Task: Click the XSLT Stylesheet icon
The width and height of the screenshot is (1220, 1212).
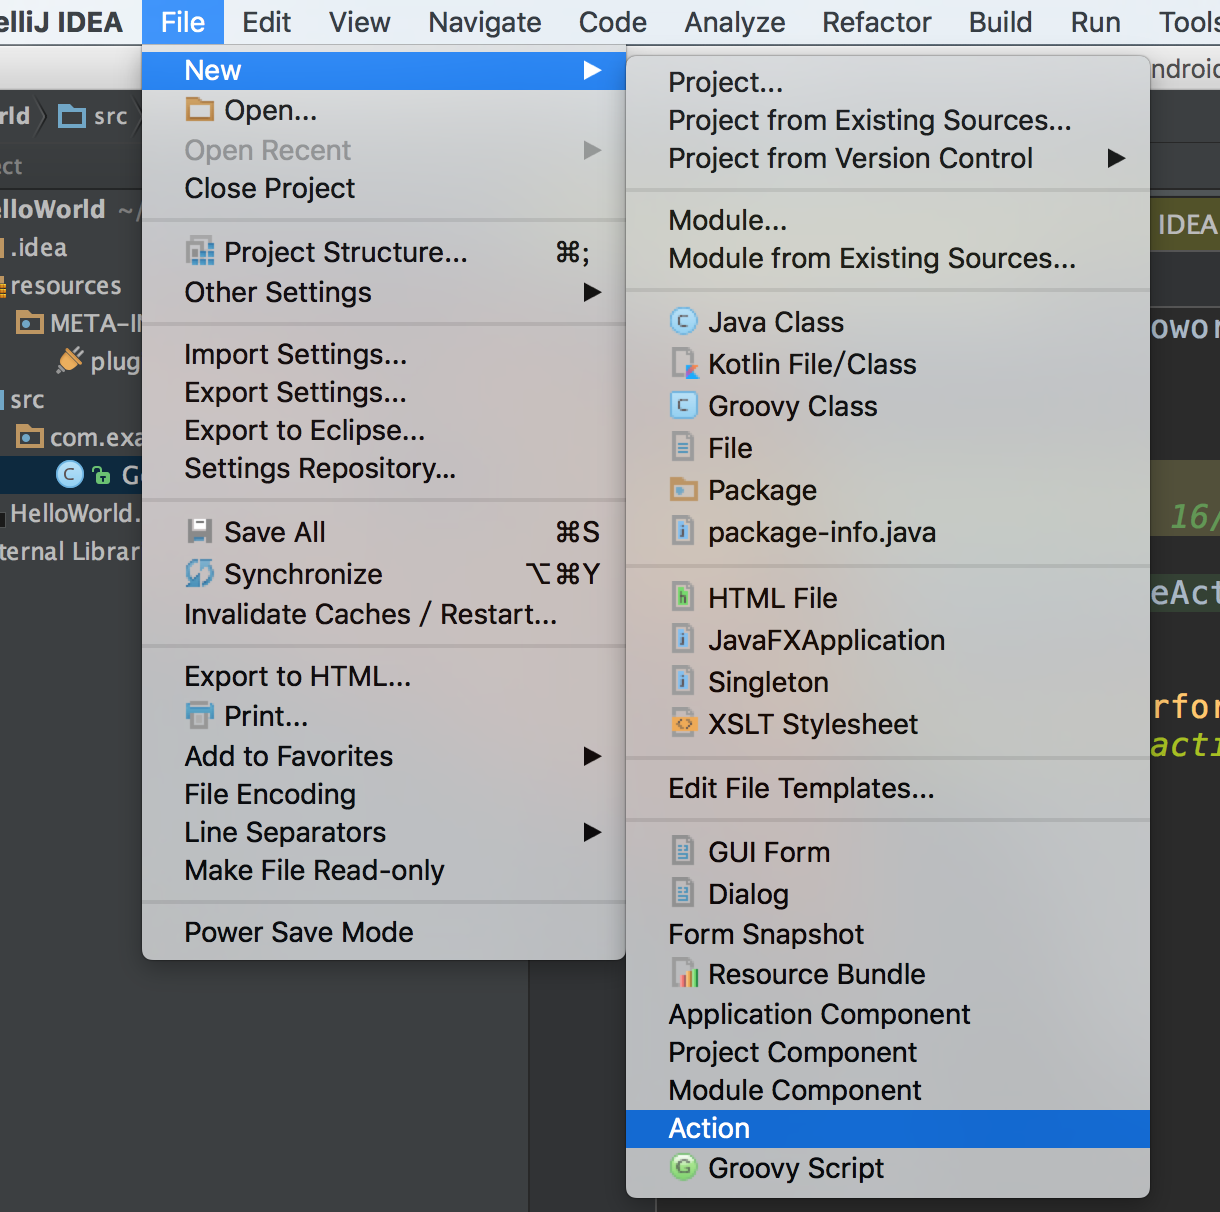Action: [x=683, y=724]
